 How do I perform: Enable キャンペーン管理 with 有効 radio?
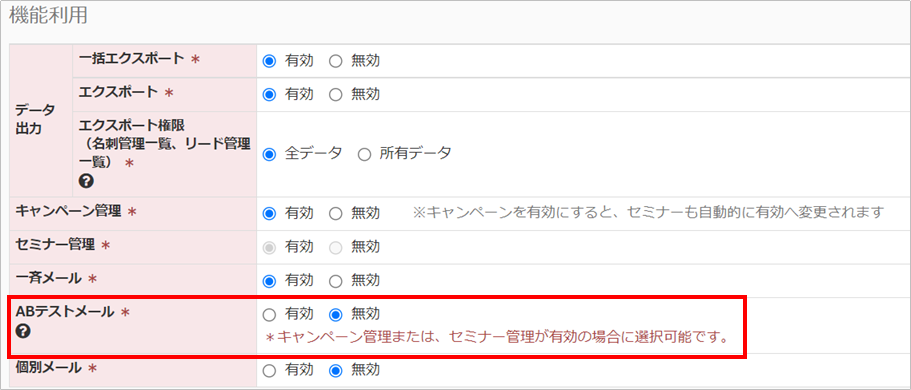click(x=269, y=213)
